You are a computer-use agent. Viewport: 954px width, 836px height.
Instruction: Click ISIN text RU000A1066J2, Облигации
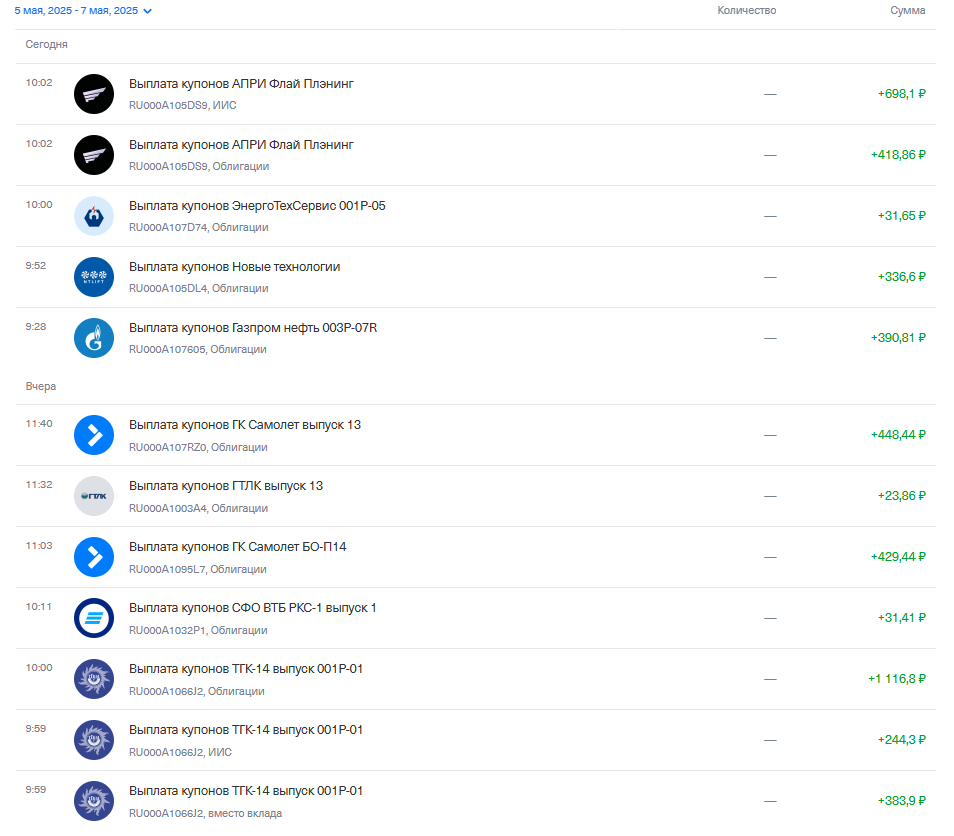[197, 691]
